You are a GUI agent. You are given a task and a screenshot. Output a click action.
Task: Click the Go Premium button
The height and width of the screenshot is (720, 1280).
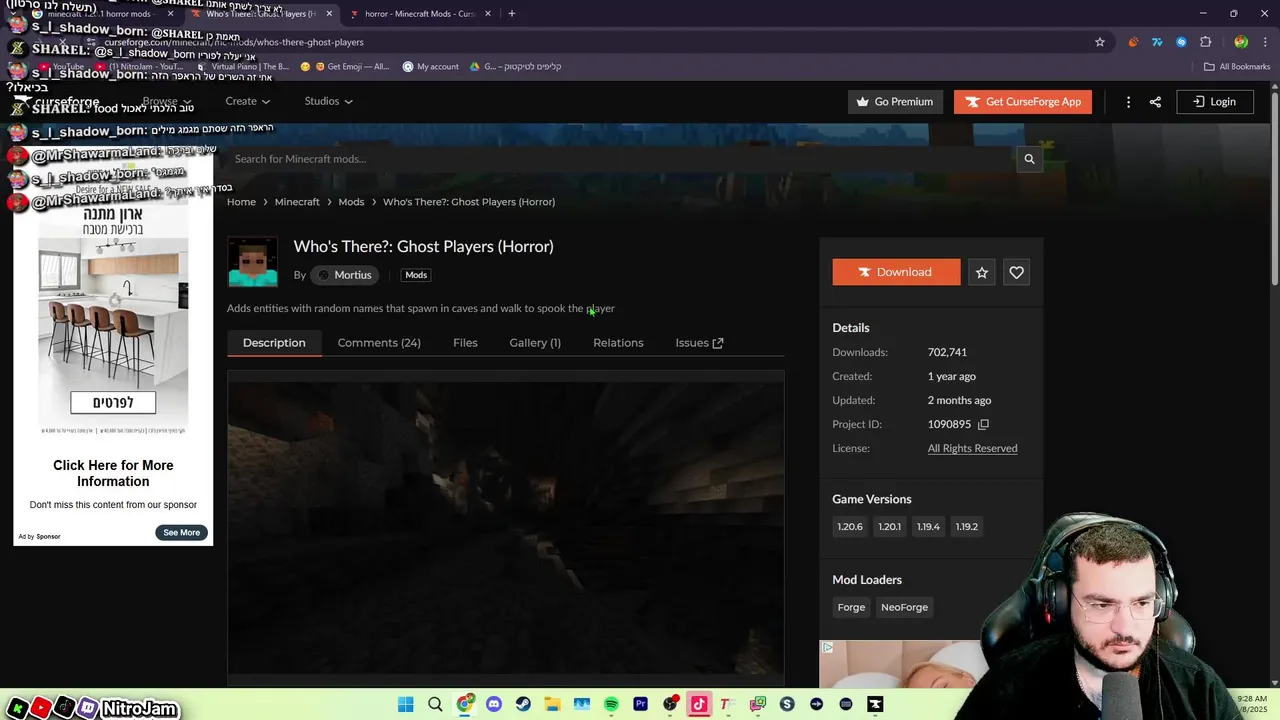click(895, 102)
